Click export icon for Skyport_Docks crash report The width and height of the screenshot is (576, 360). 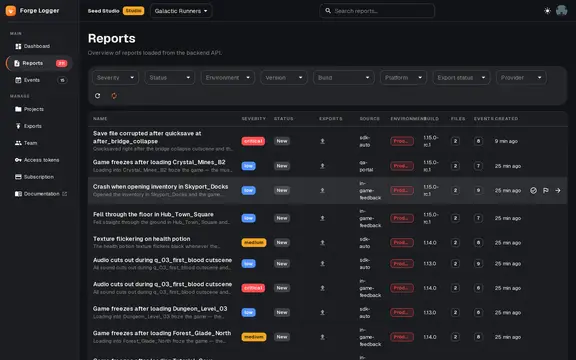point(322,190)
